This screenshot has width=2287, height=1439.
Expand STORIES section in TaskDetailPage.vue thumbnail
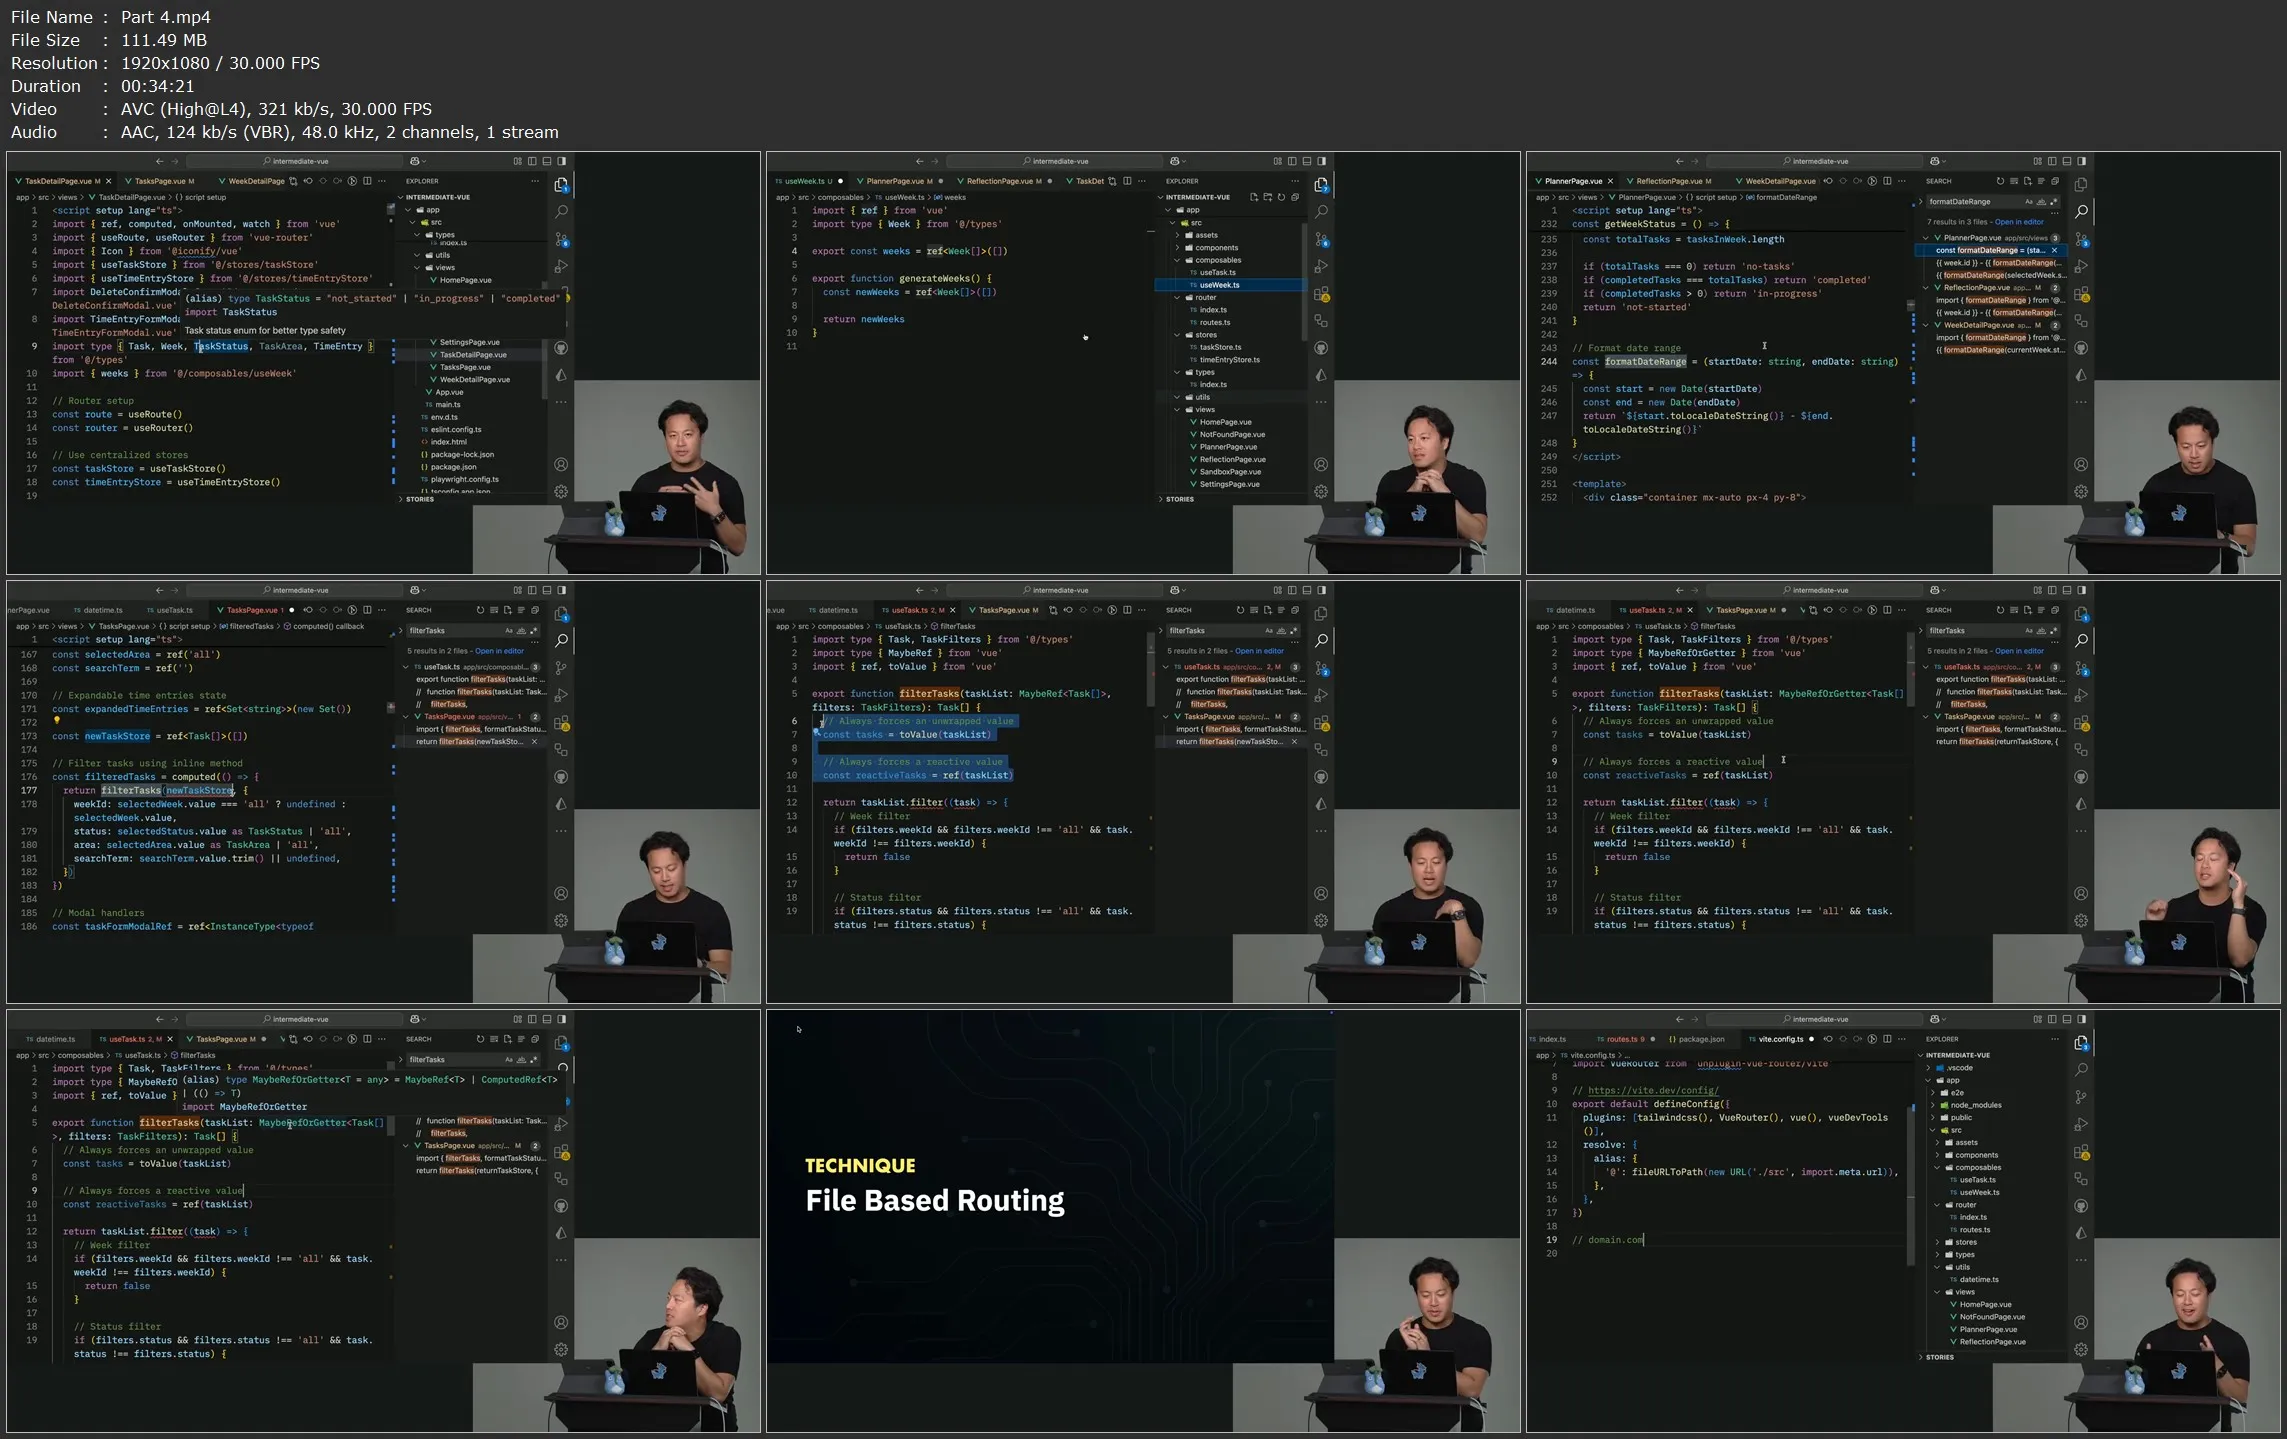(401, 499)
